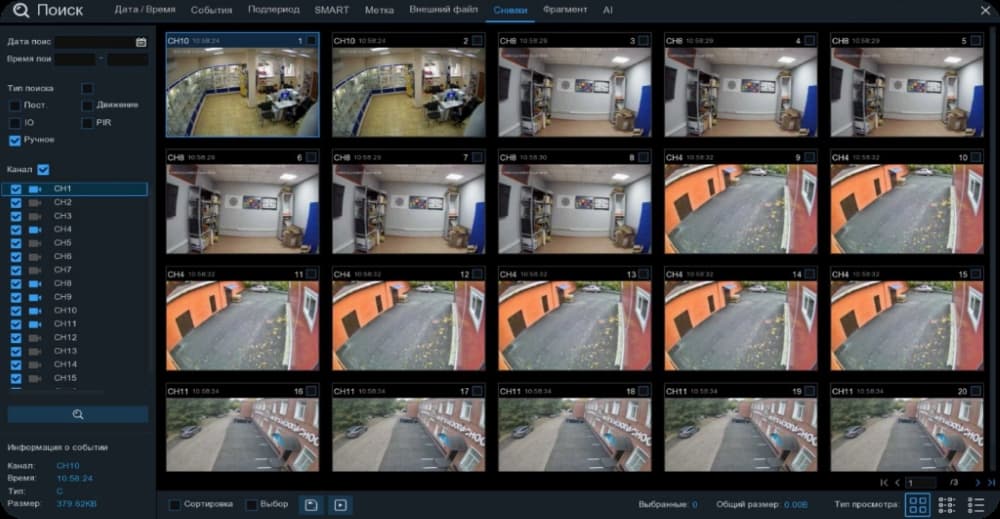This screenshot has height=519, width=1000.
Task: Click the CH10 camera icon
Action: click(x=35, y=311)
